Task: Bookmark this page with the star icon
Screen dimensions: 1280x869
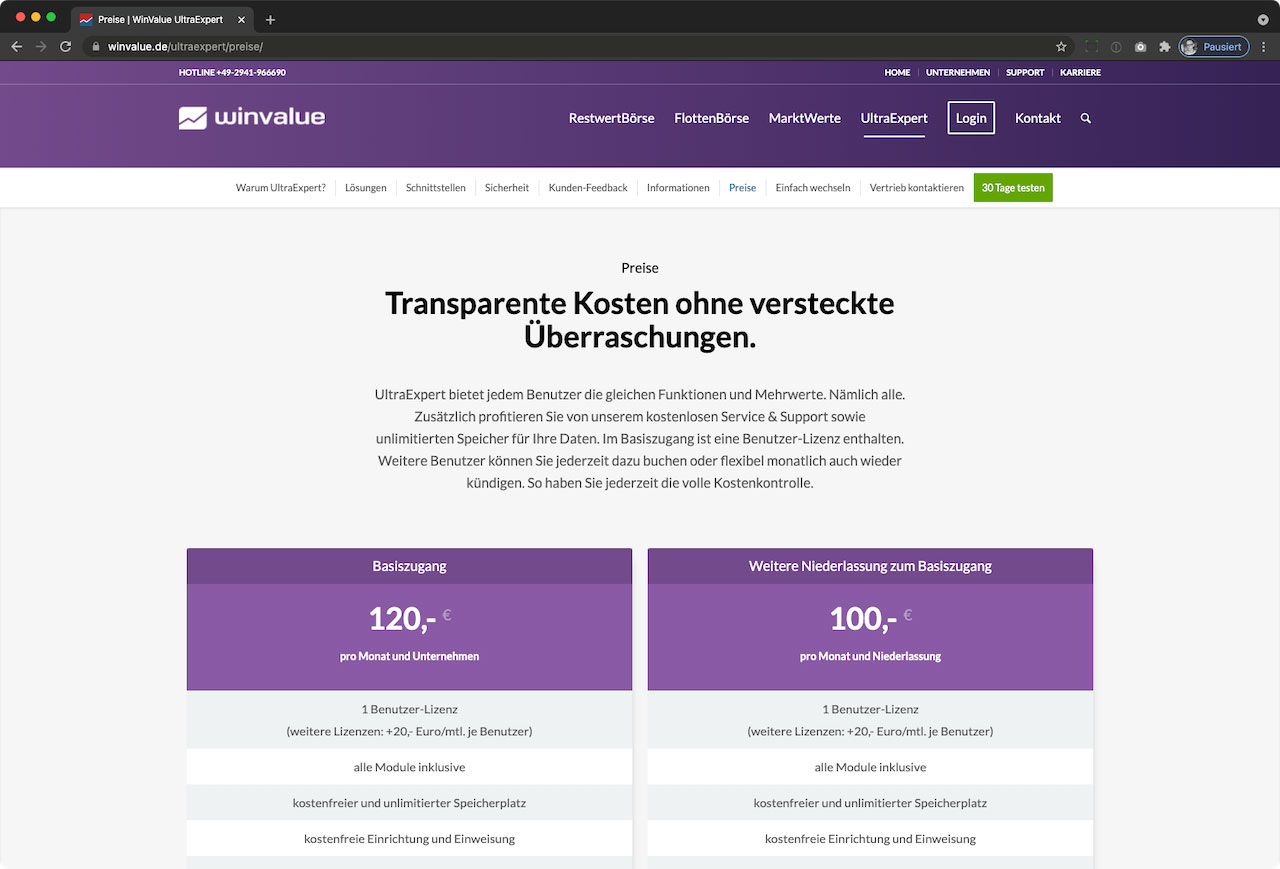Action: click(x=1061, y=46)
